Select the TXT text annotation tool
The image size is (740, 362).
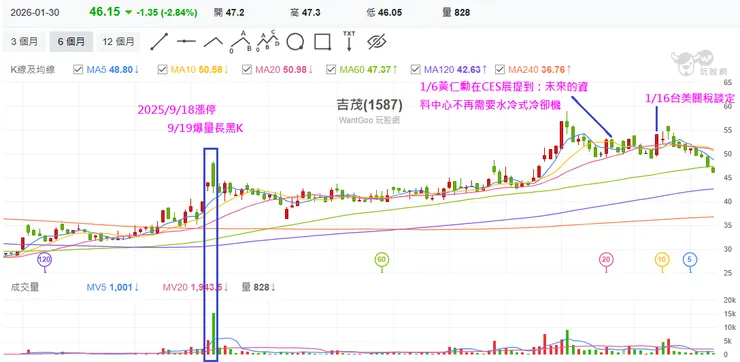coord(349,41)
